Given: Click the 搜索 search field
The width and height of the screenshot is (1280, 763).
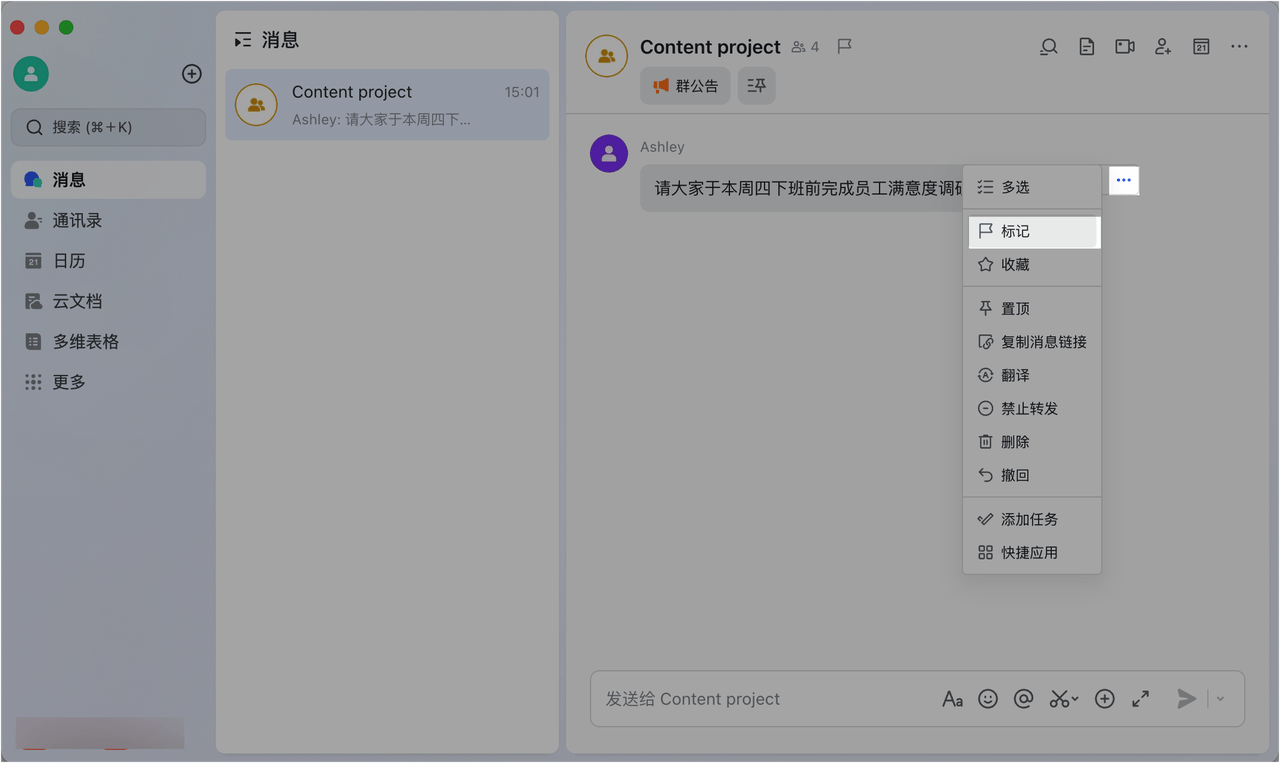Looking at the screenshot, I should [x=108, y=127].
